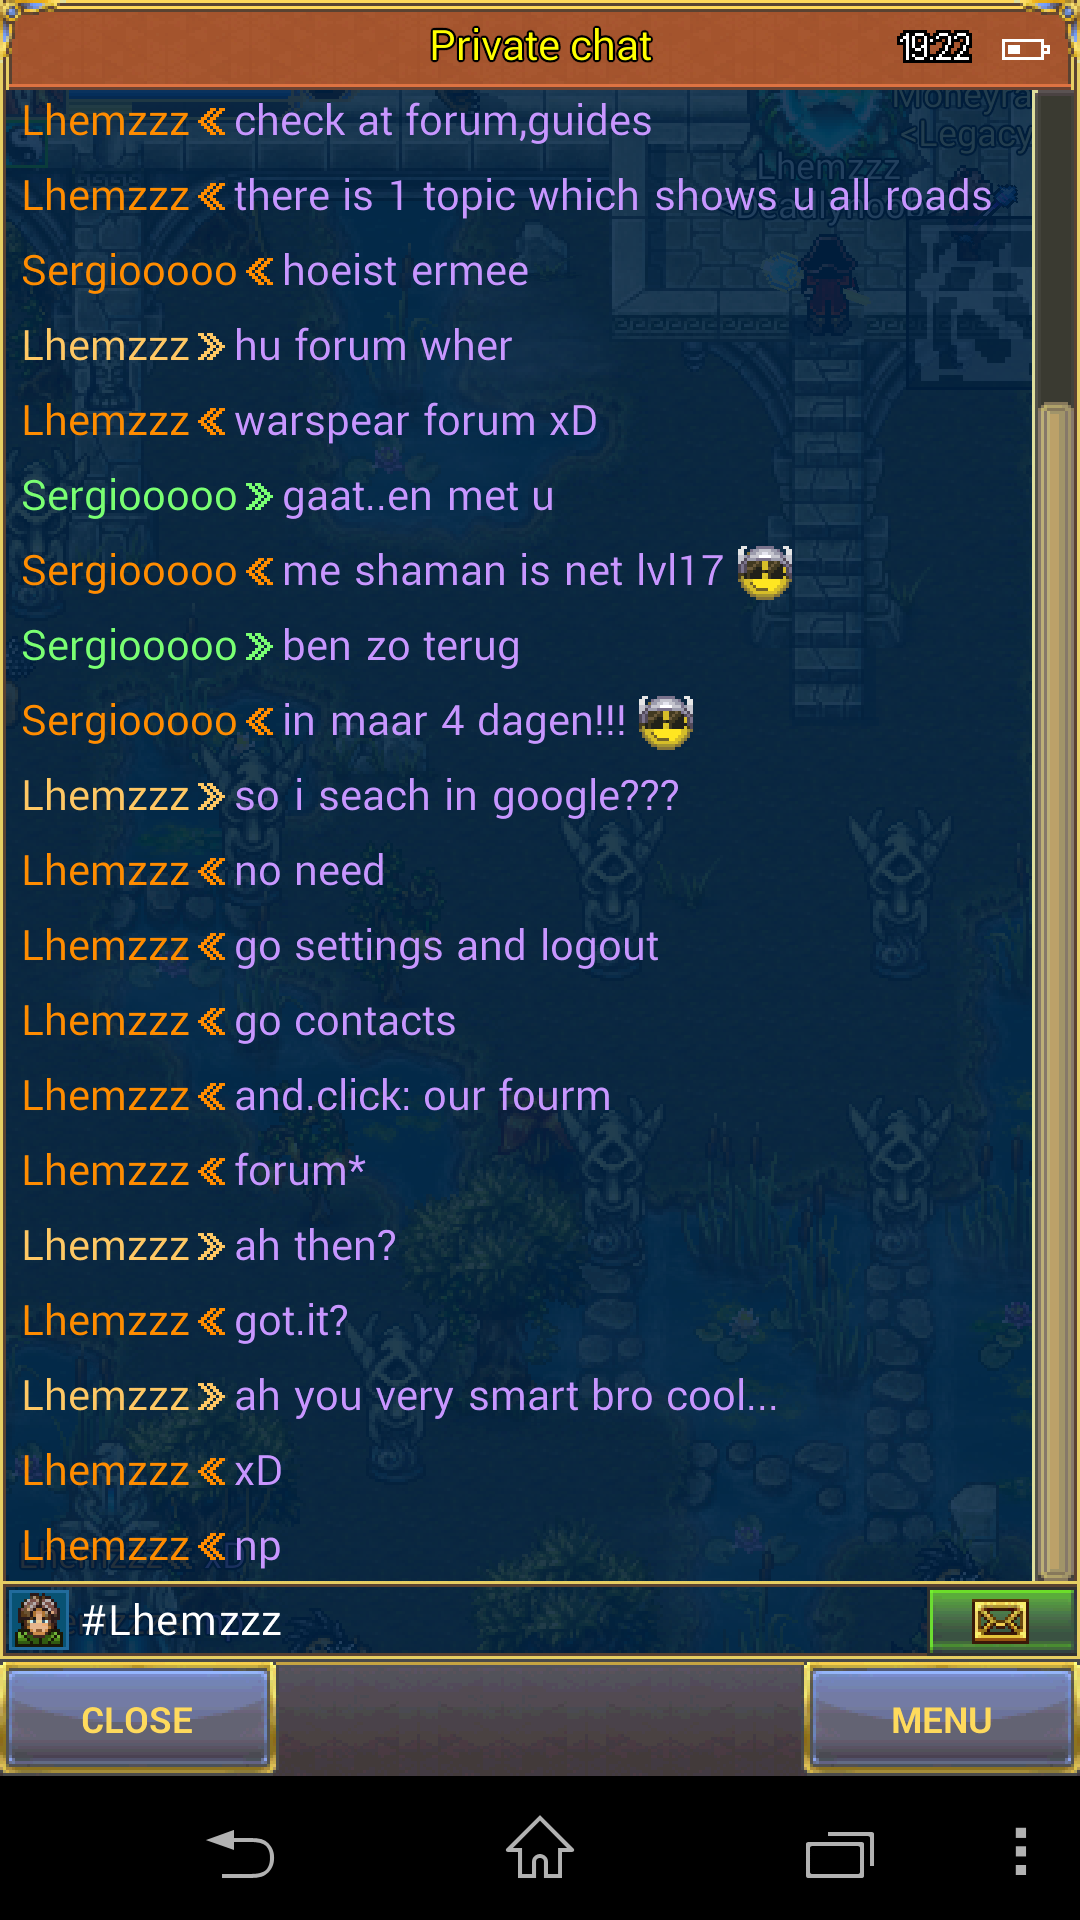Image resolution: width=1080 pixels, height=1920 pixels.
Task: Tap the last message 'np'
Action: (x=257, y=1547)
